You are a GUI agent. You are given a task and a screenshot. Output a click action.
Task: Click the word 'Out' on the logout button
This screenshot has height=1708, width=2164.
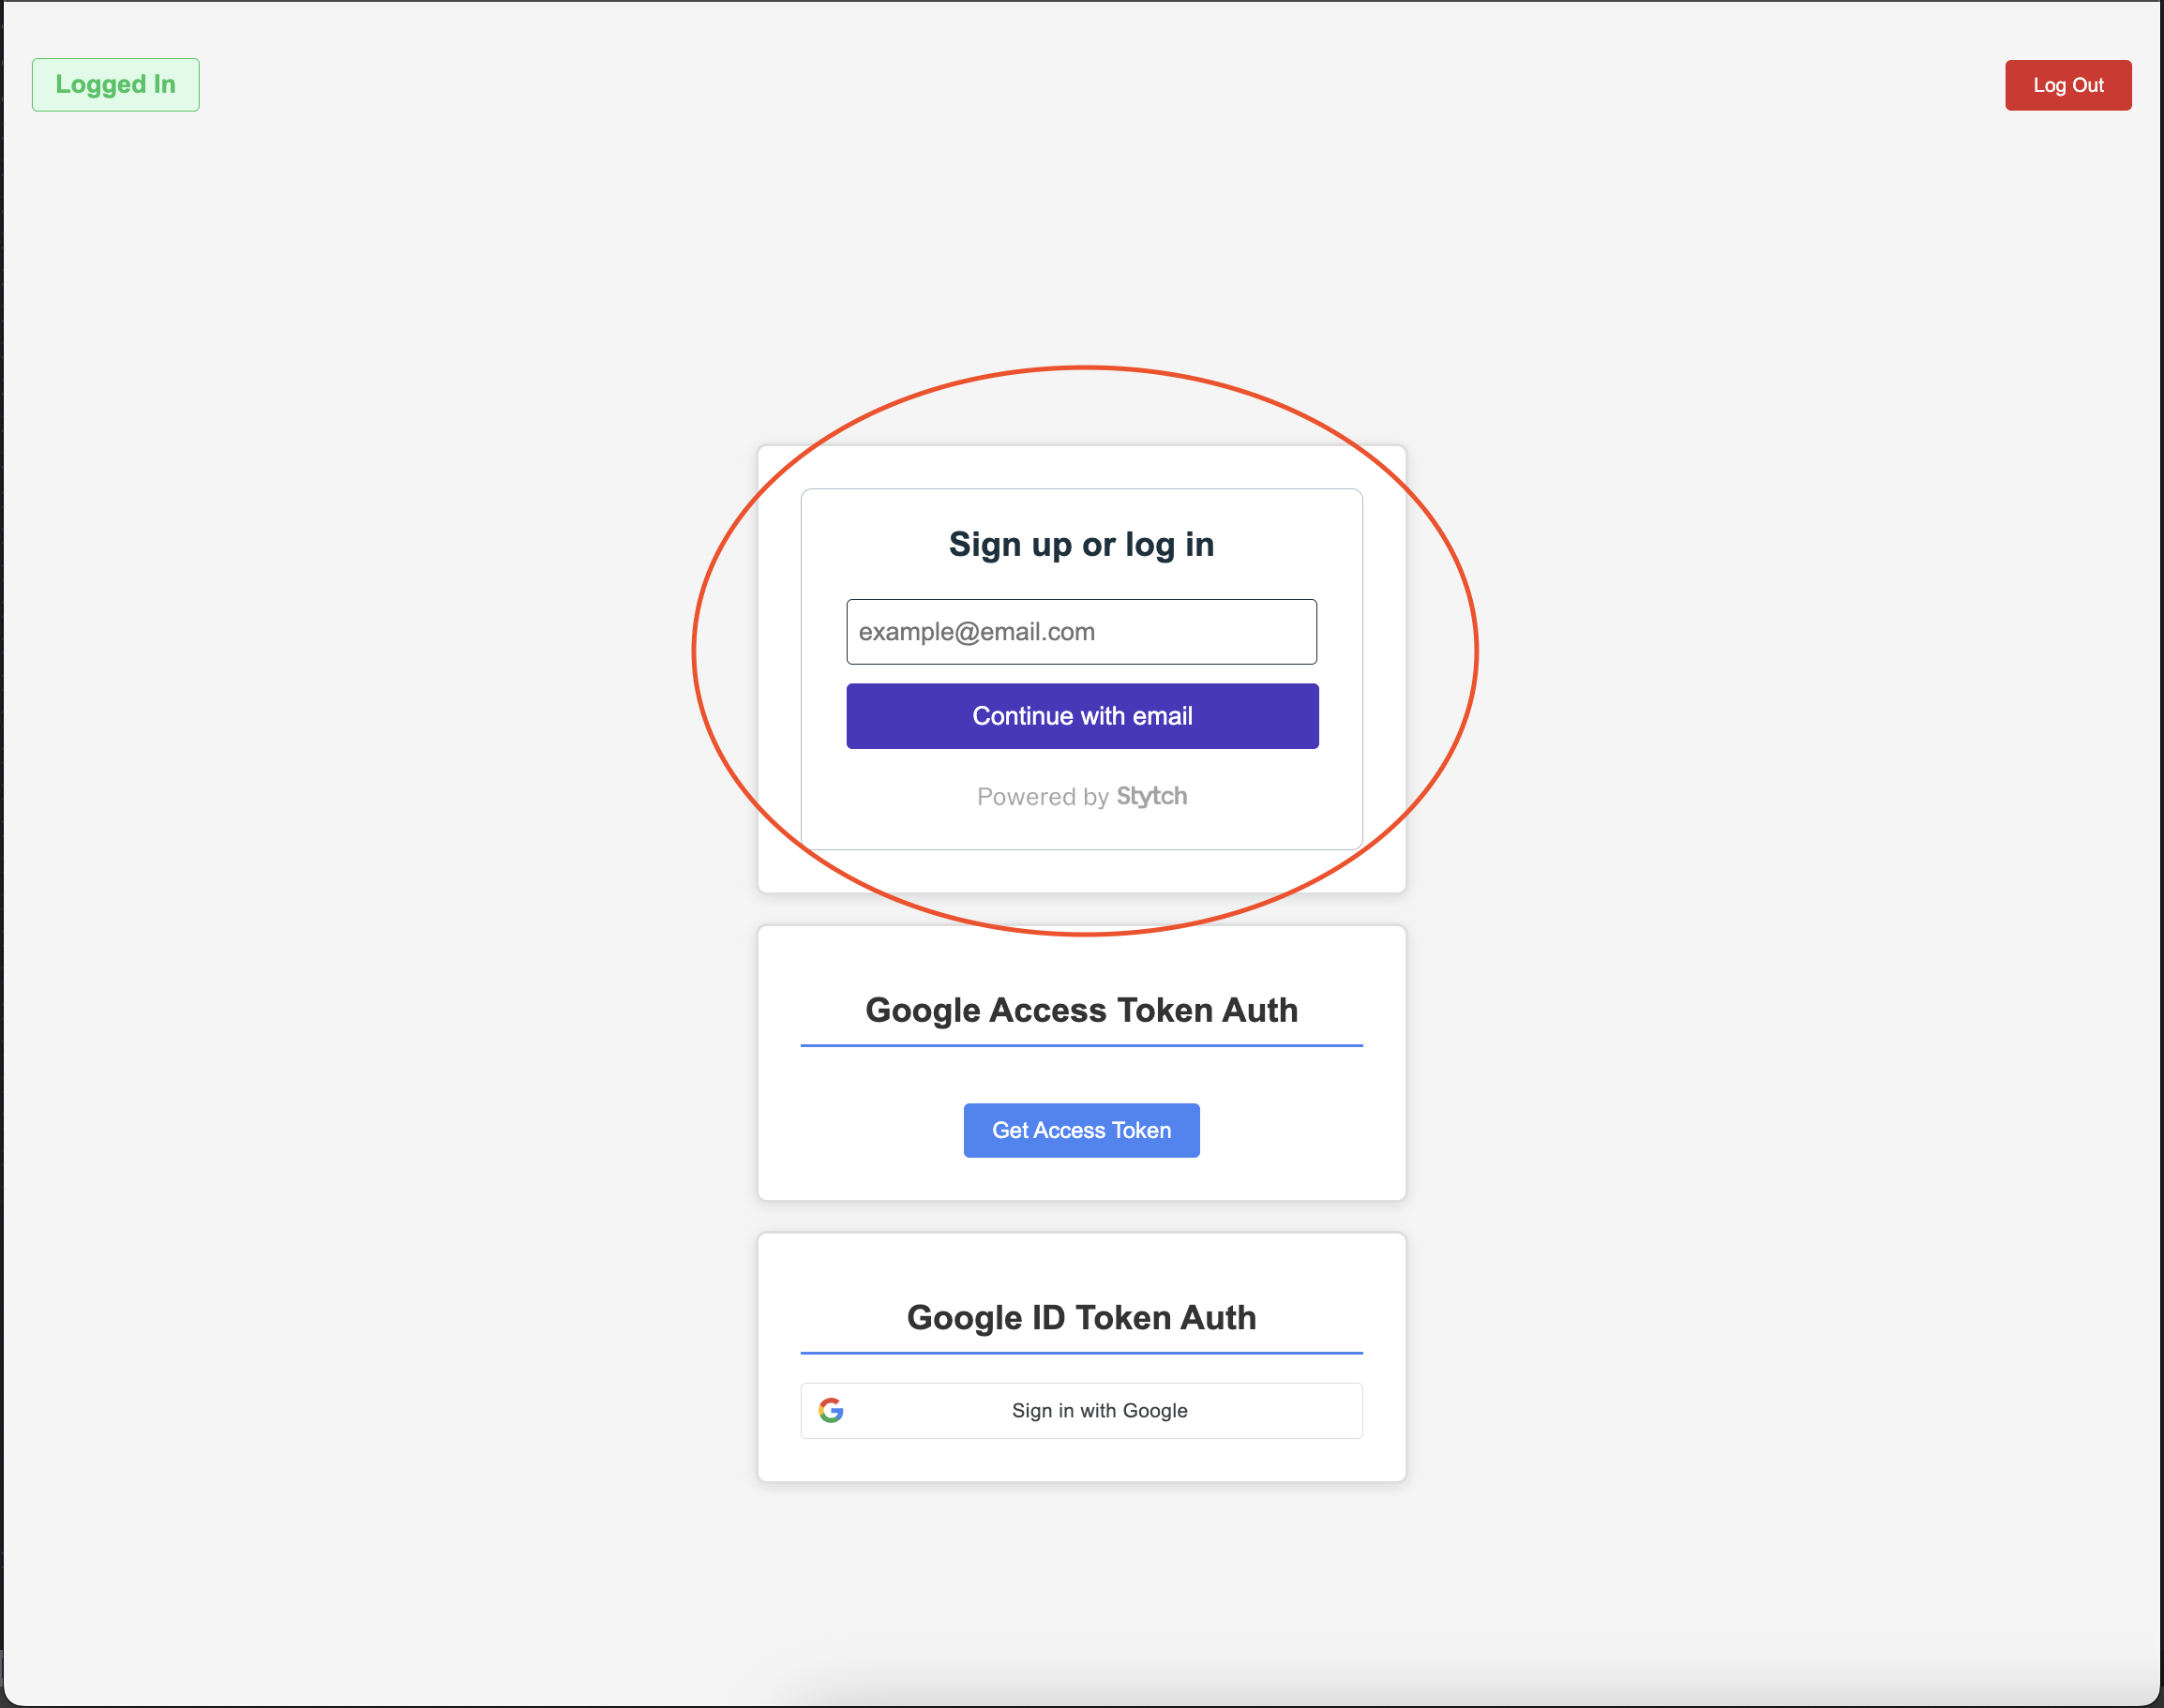[x=2087, y=85]
